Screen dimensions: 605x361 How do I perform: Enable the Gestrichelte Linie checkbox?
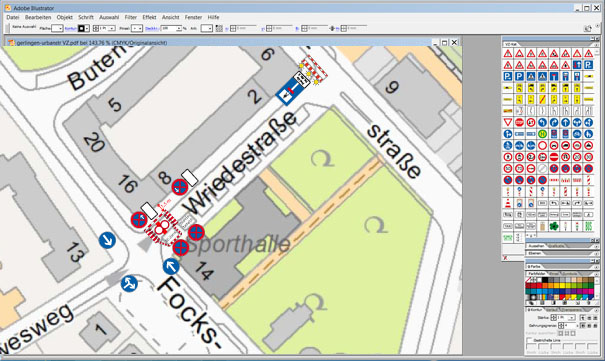[x=529, y=340]
